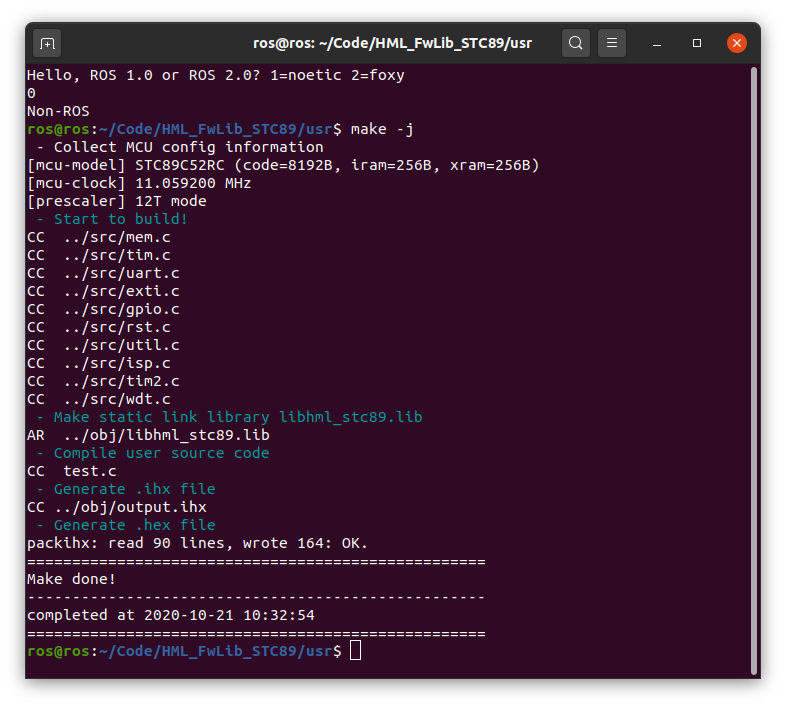Click the [mcu-model] STC89C52RC line
786x707 pixels.
283,165
